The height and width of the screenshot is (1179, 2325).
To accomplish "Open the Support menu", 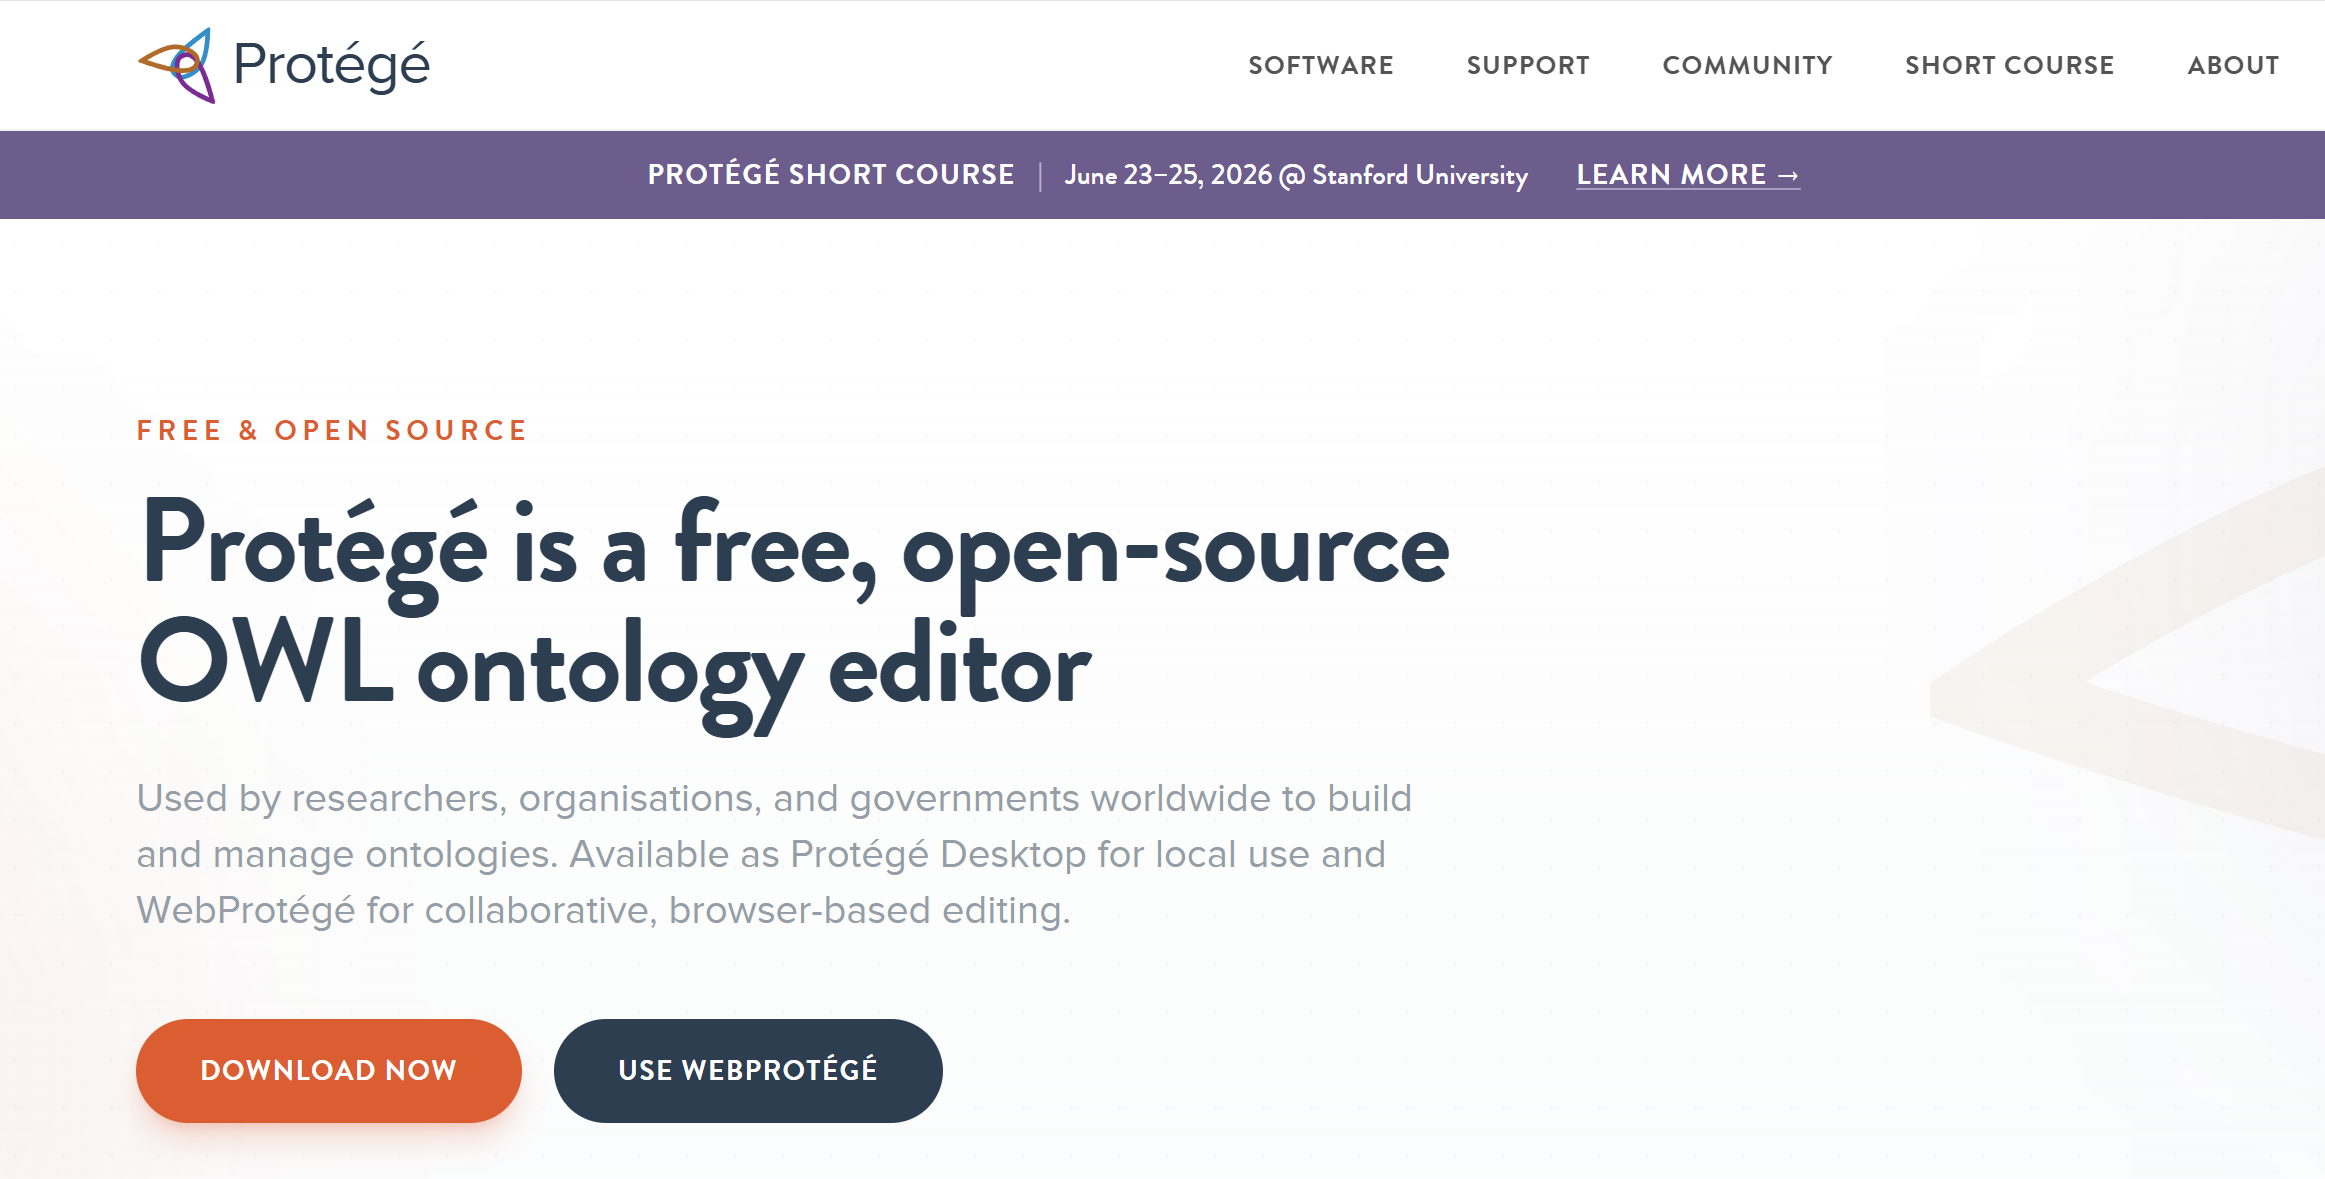I will (x=1528, y=65).
